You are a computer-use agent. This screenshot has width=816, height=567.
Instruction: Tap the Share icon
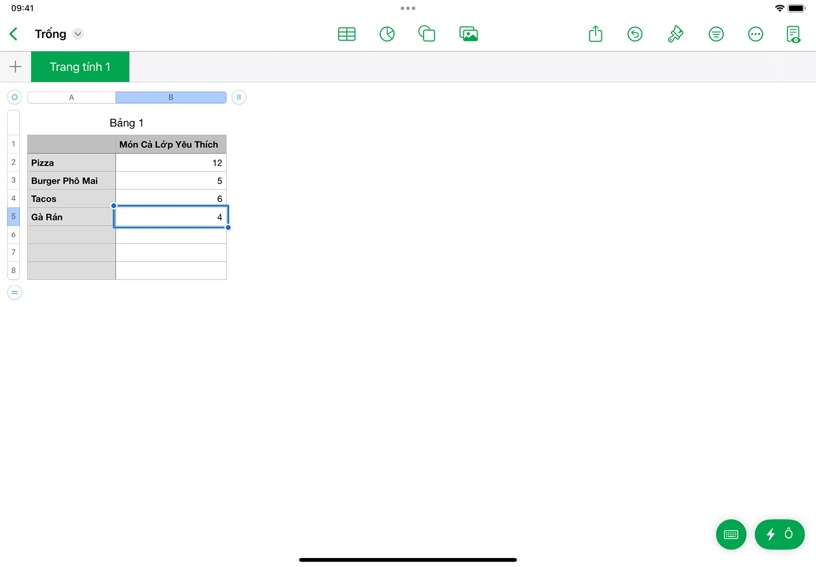point(596,34)
